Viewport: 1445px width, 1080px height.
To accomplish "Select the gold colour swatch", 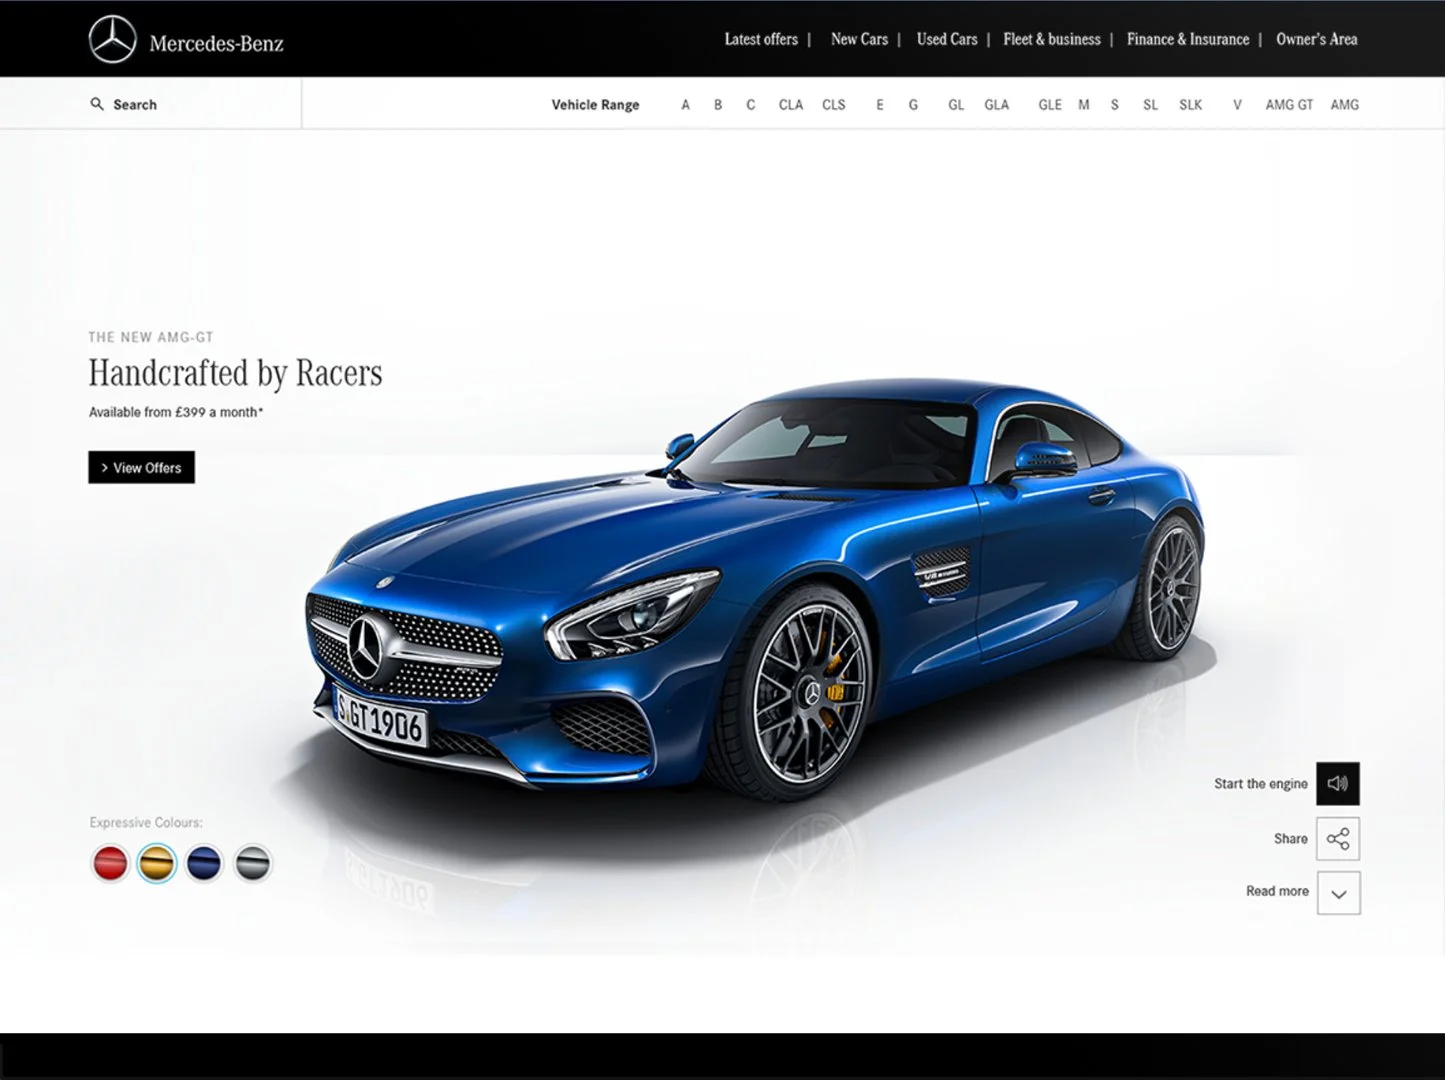I will coord(157,863).
